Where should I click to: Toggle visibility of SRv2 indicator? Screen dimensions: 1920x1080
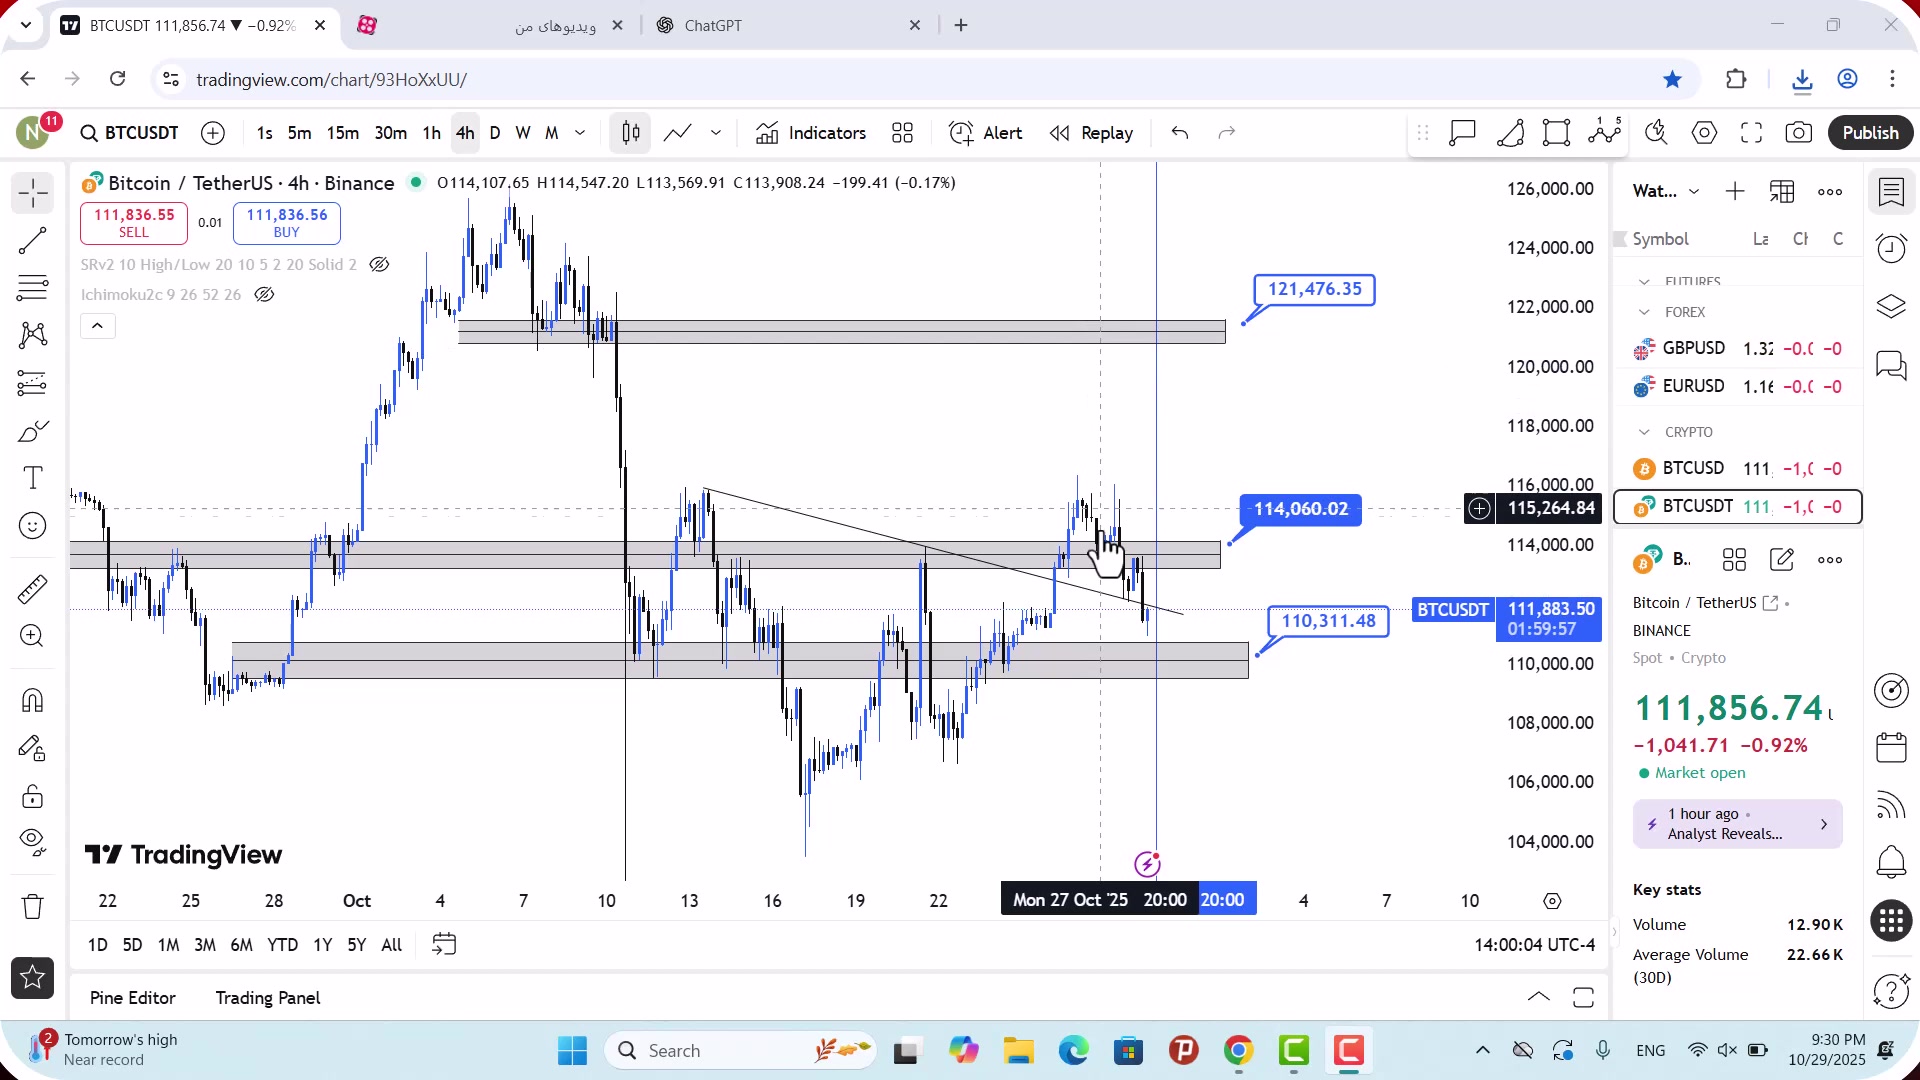click(x=379, y=265)
